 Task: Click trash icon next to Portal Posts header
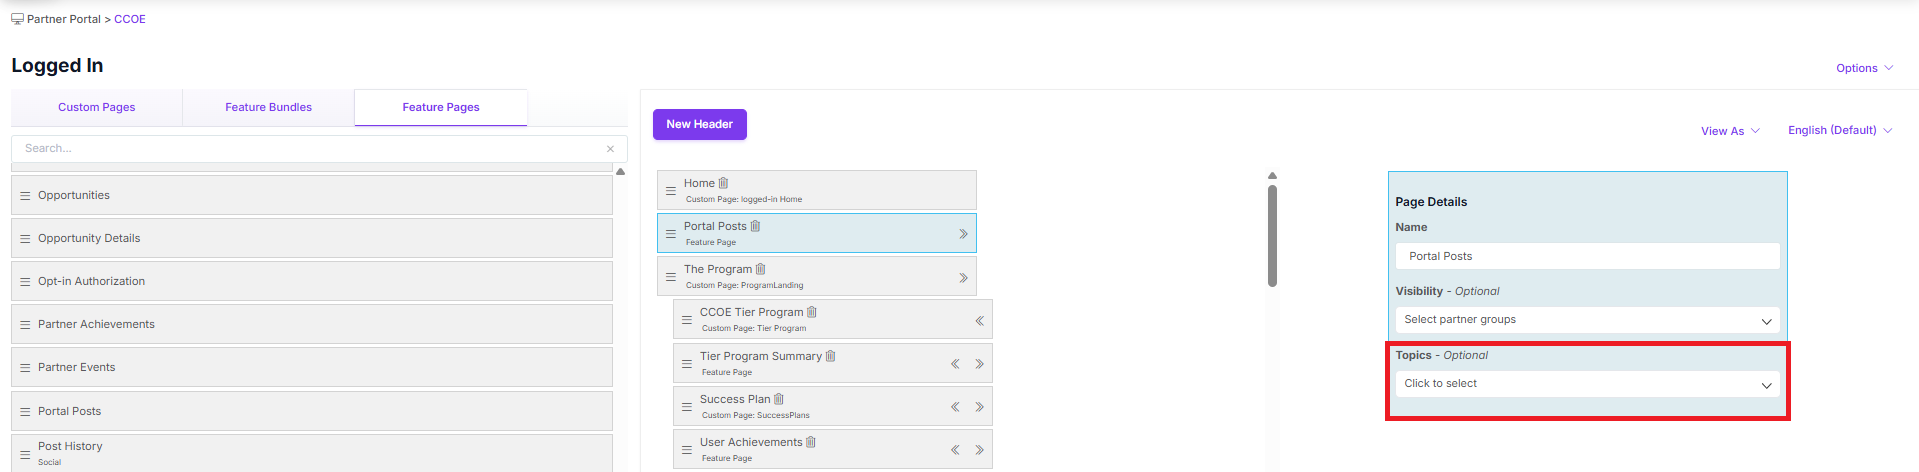coord(755,226)
